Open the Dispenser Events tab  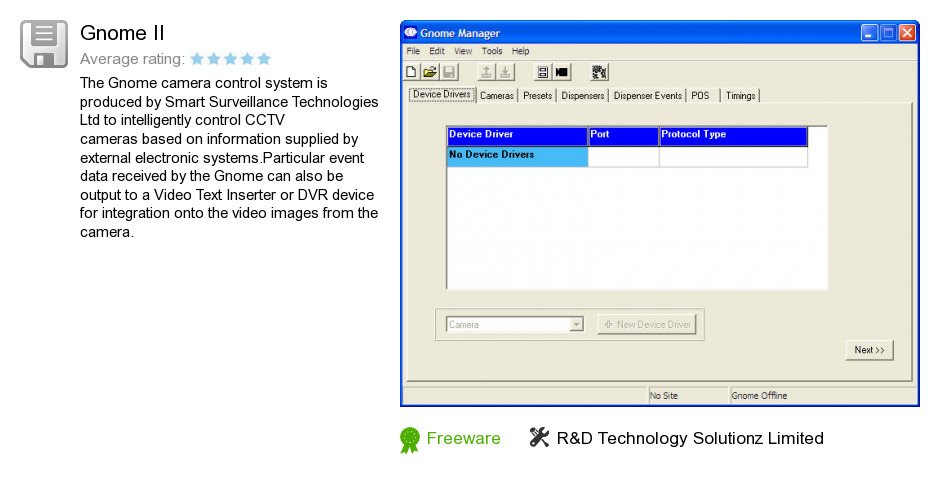(647, 95)
